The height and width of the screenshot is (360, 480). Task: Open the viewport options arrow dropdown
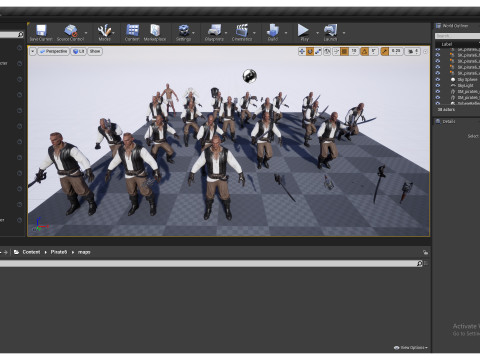32,51
